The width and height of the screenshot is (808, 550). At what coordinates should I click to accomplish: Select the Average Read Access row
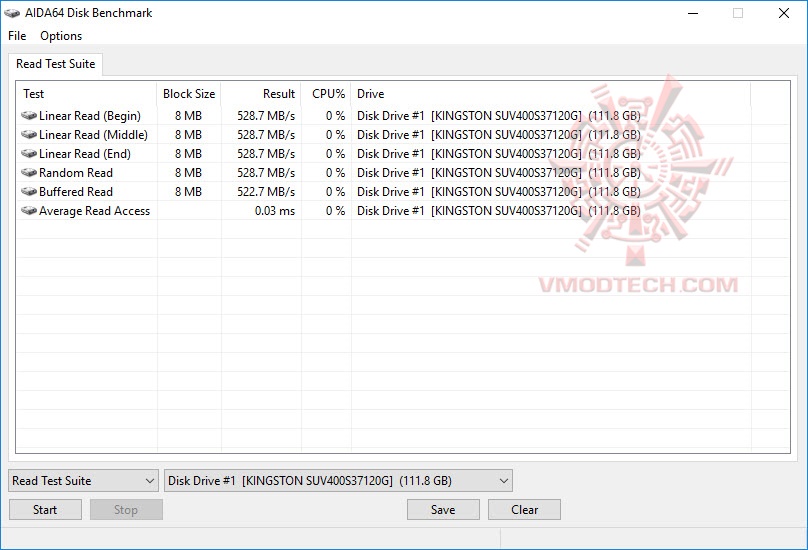point(402,211)
